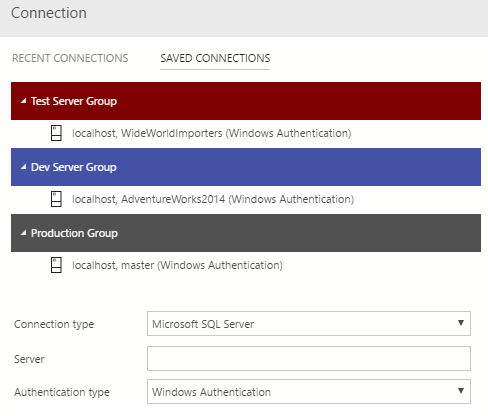Collapse the Production Group
This screenshot has width=488, height=416.
pyautogui.click(x=23, y=233)
